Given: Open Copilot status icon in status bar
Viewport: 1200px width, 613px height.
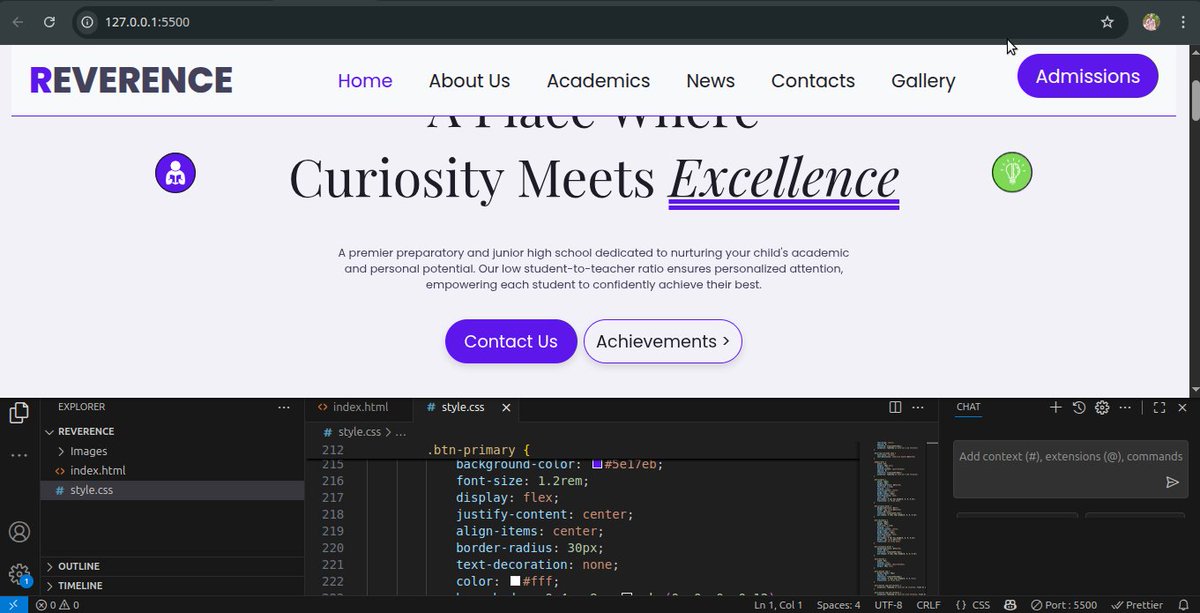Looking at the screenshot, I should pos(1010,605).
